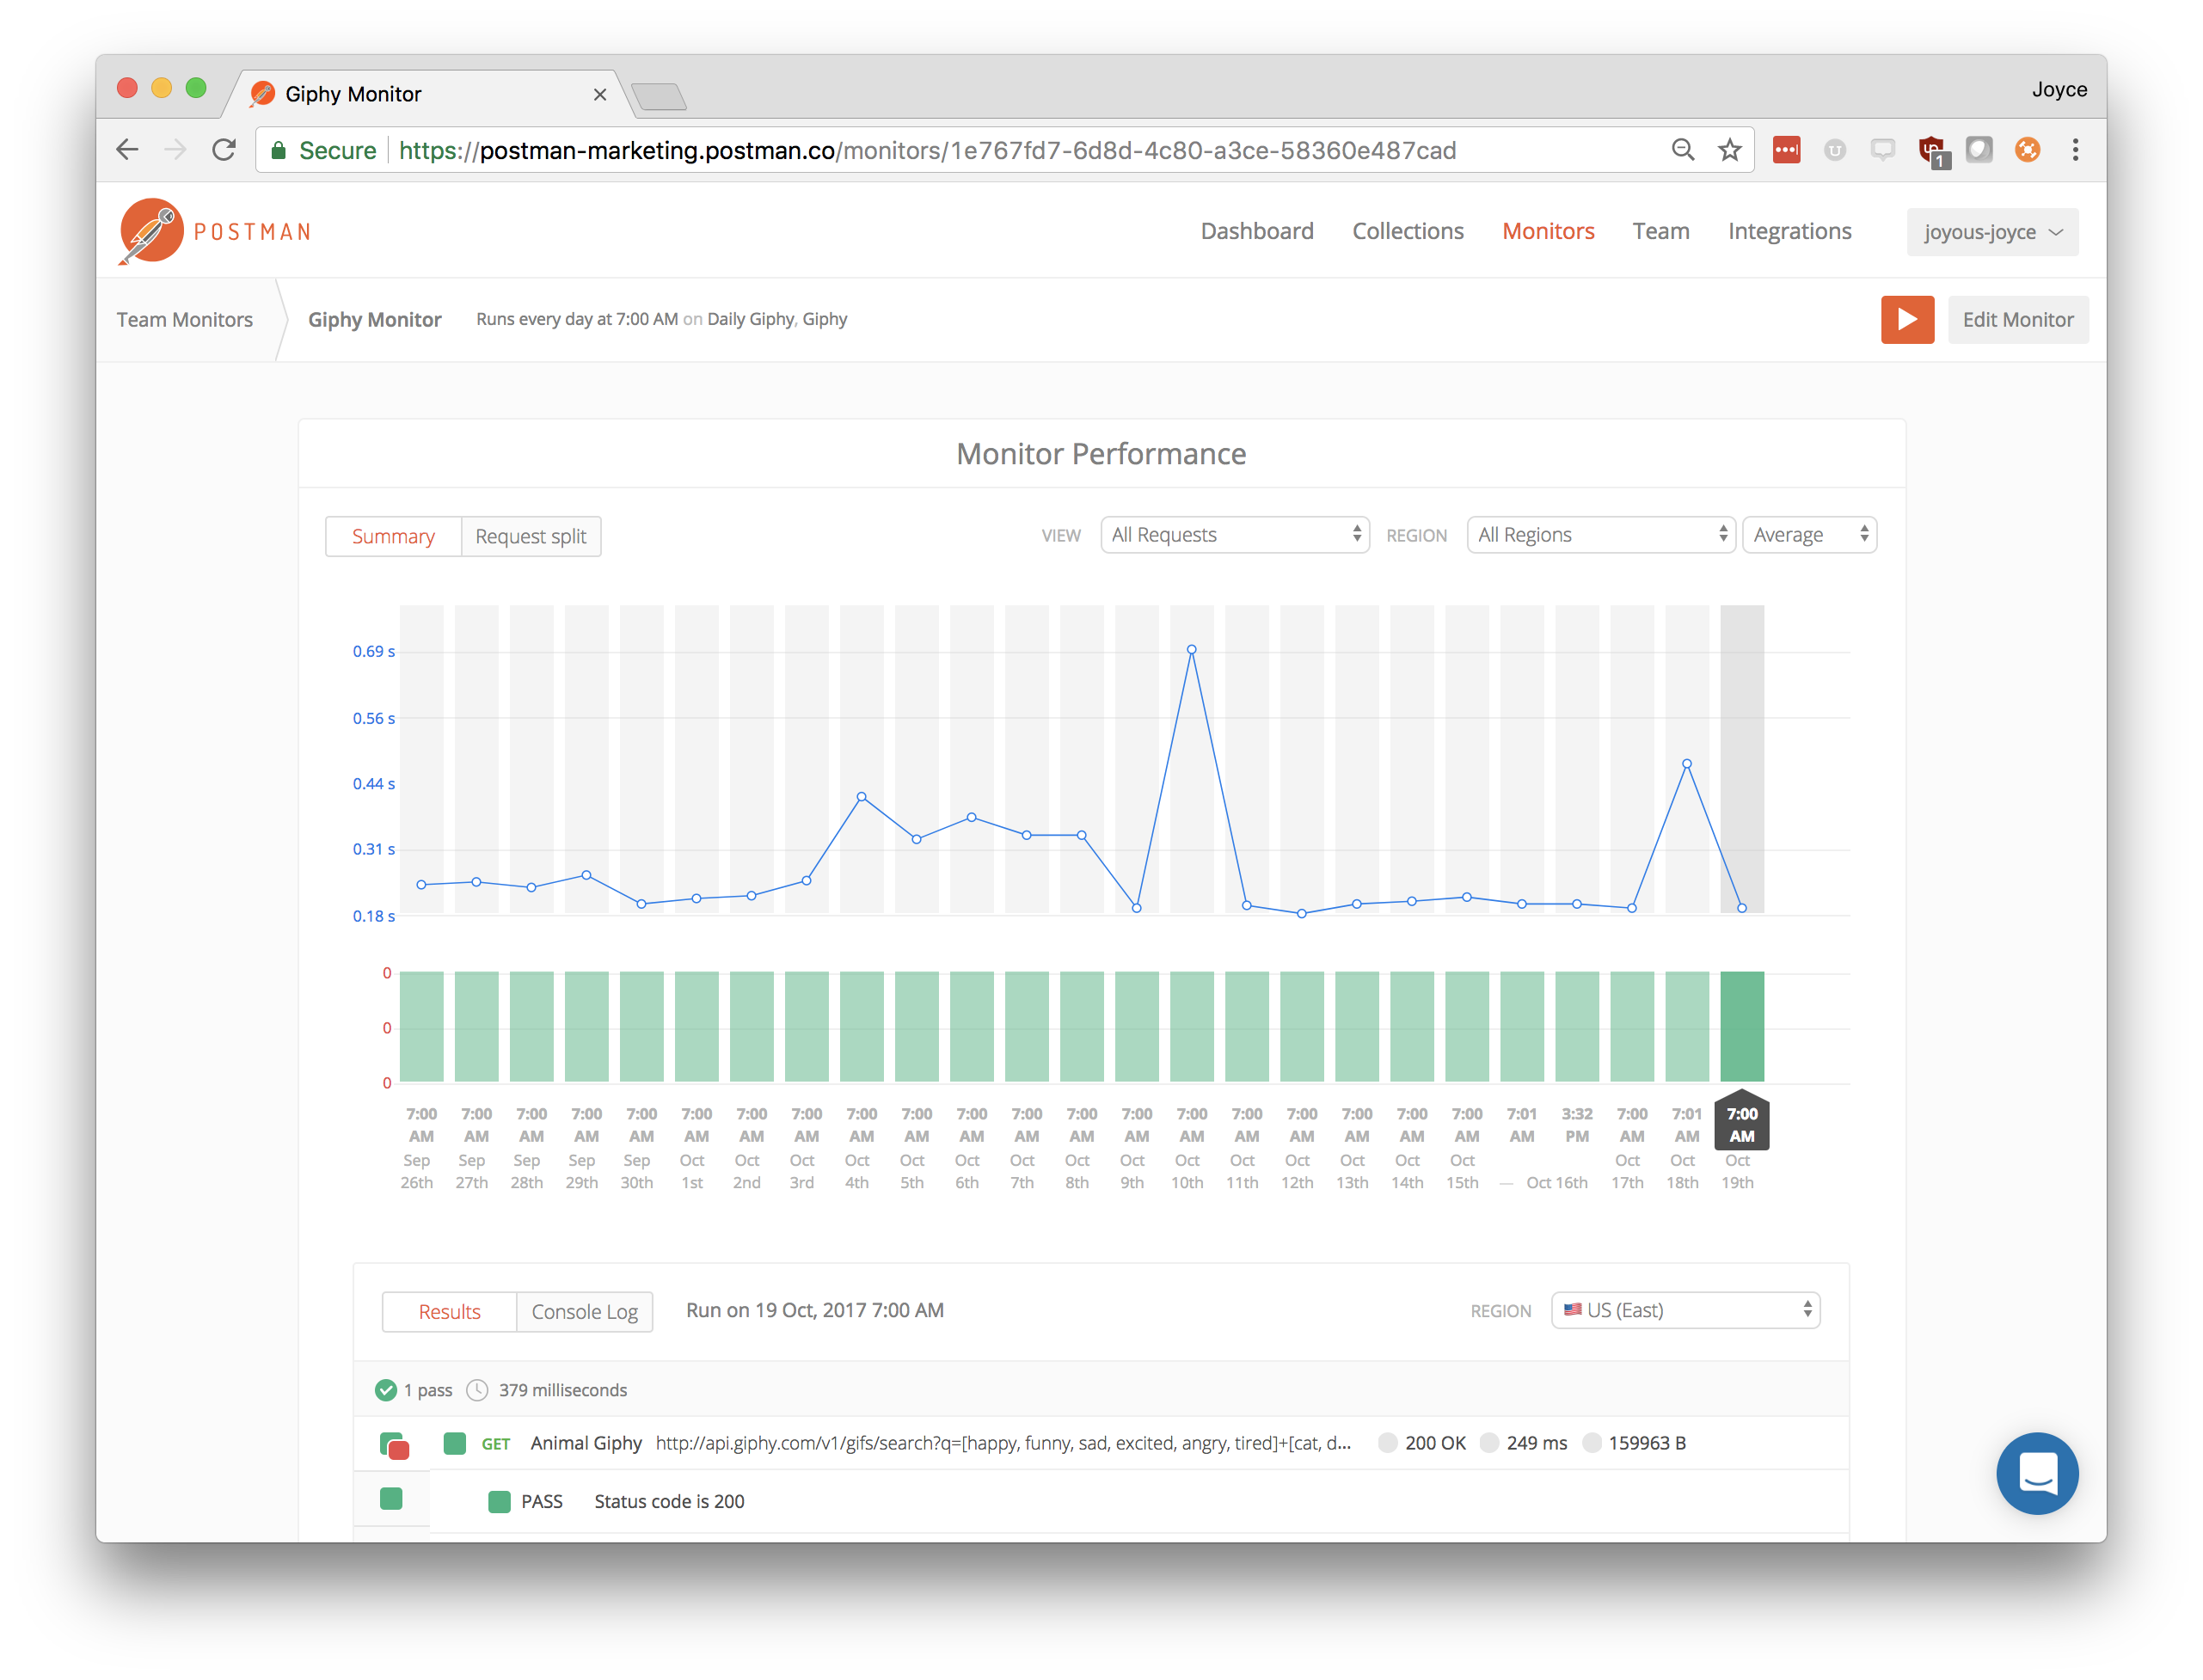2203x1680 pixels.
Task: Open the Intercom chat bubble icon
Action: (x=2036, y=1472)
